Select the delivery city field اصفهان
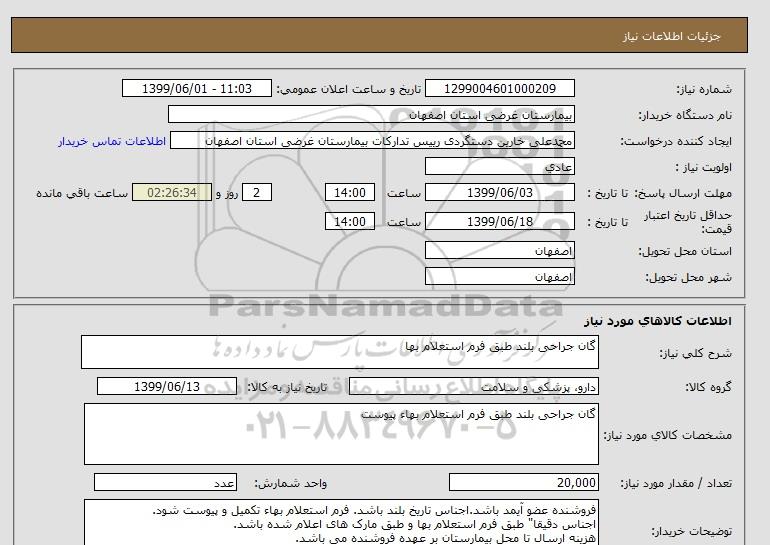This screenshot has height=545, width=770. pyautogui.click(x=500, y=276)
